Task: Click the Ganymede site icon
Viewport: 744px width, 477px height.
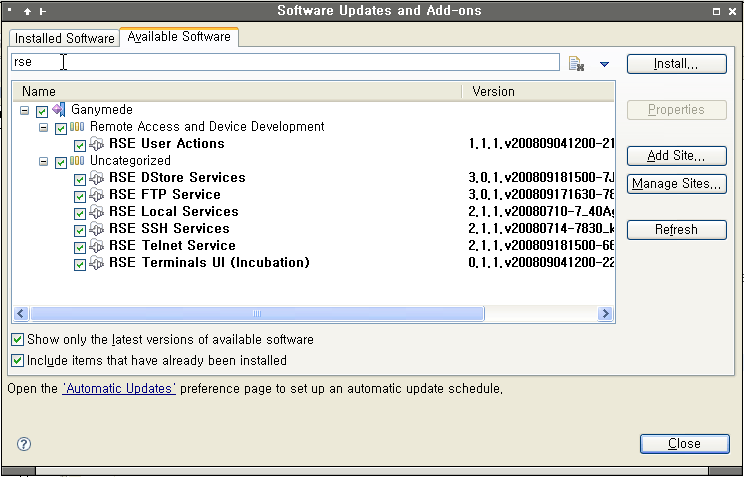Action: point(59,110)
